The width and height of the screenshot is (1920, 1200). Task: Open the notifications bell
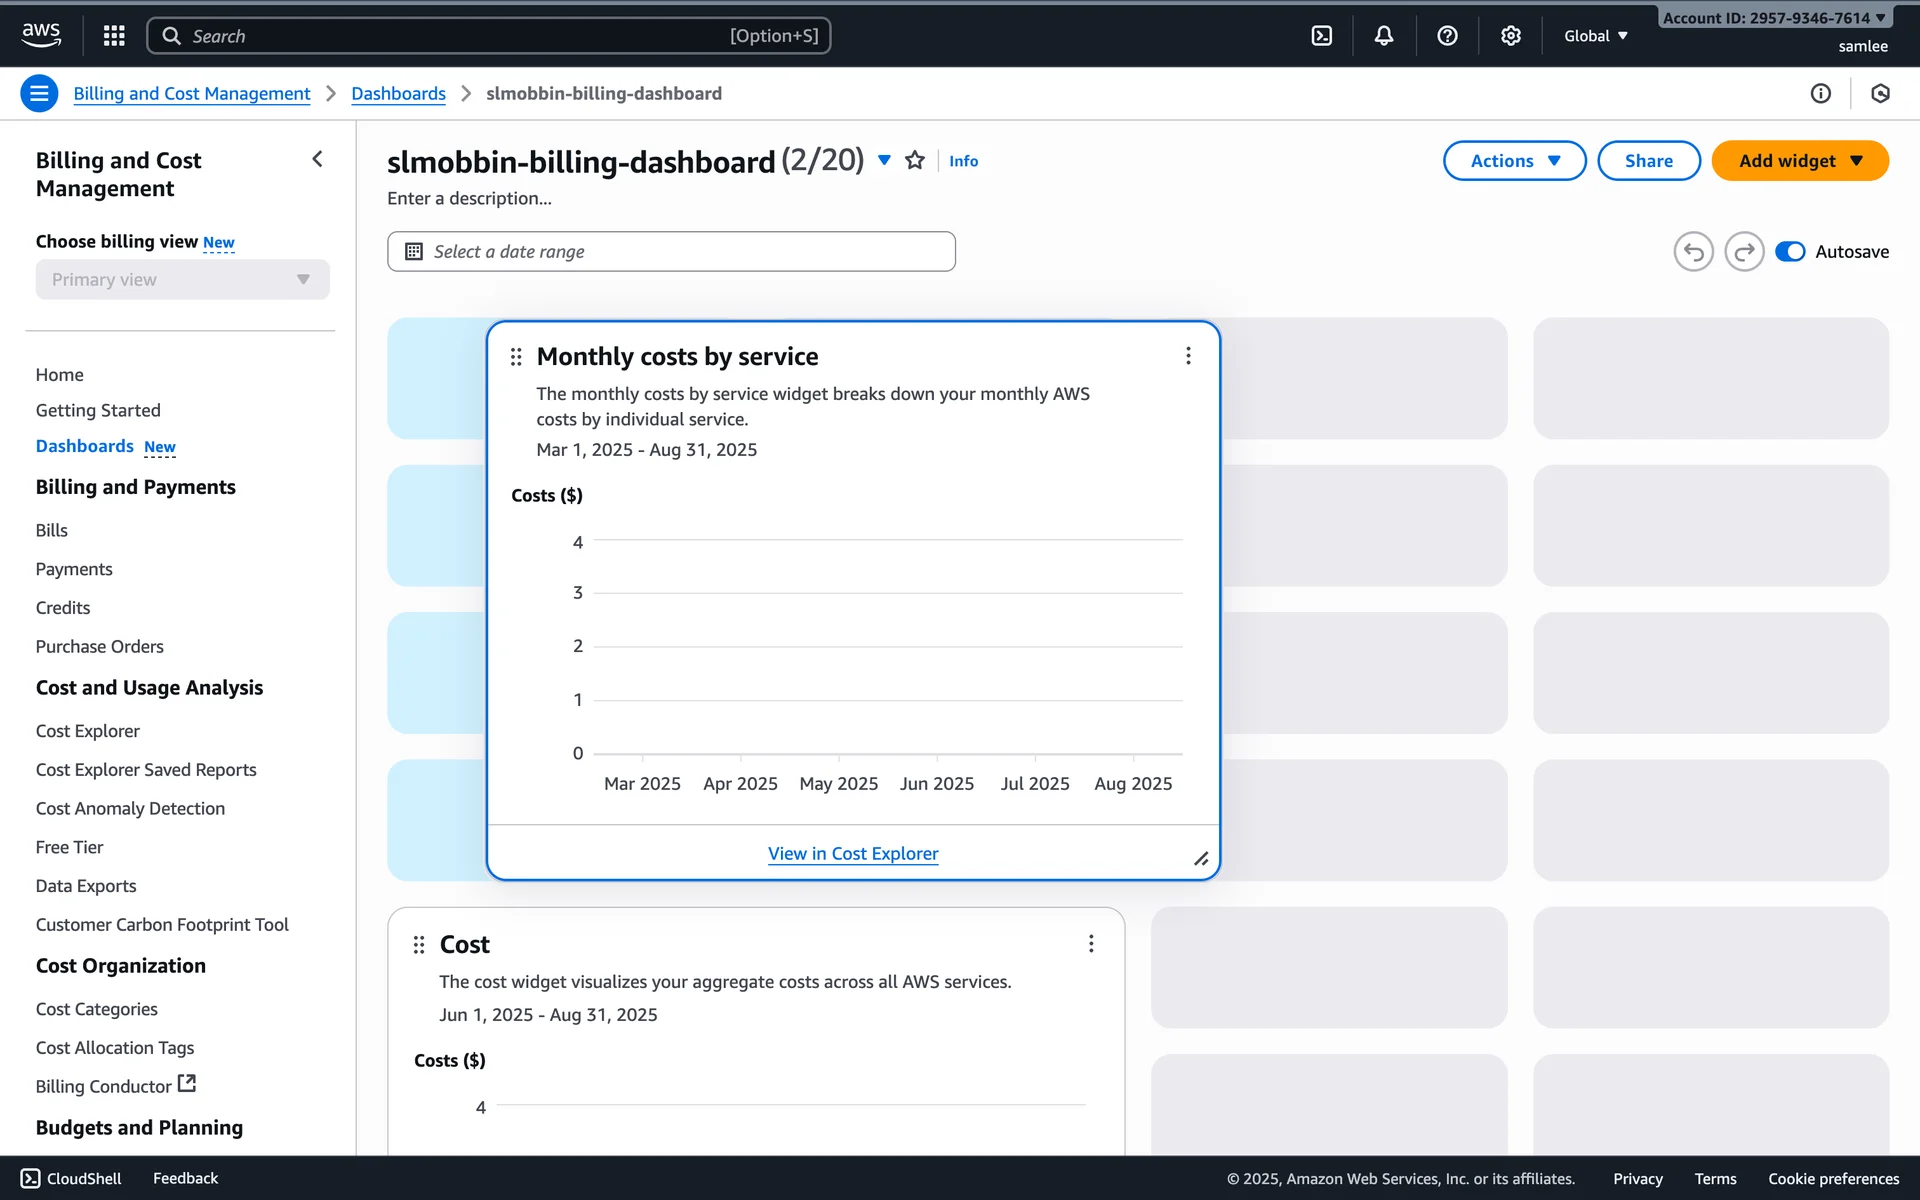pyautogui.click(x=1383, y=36)
